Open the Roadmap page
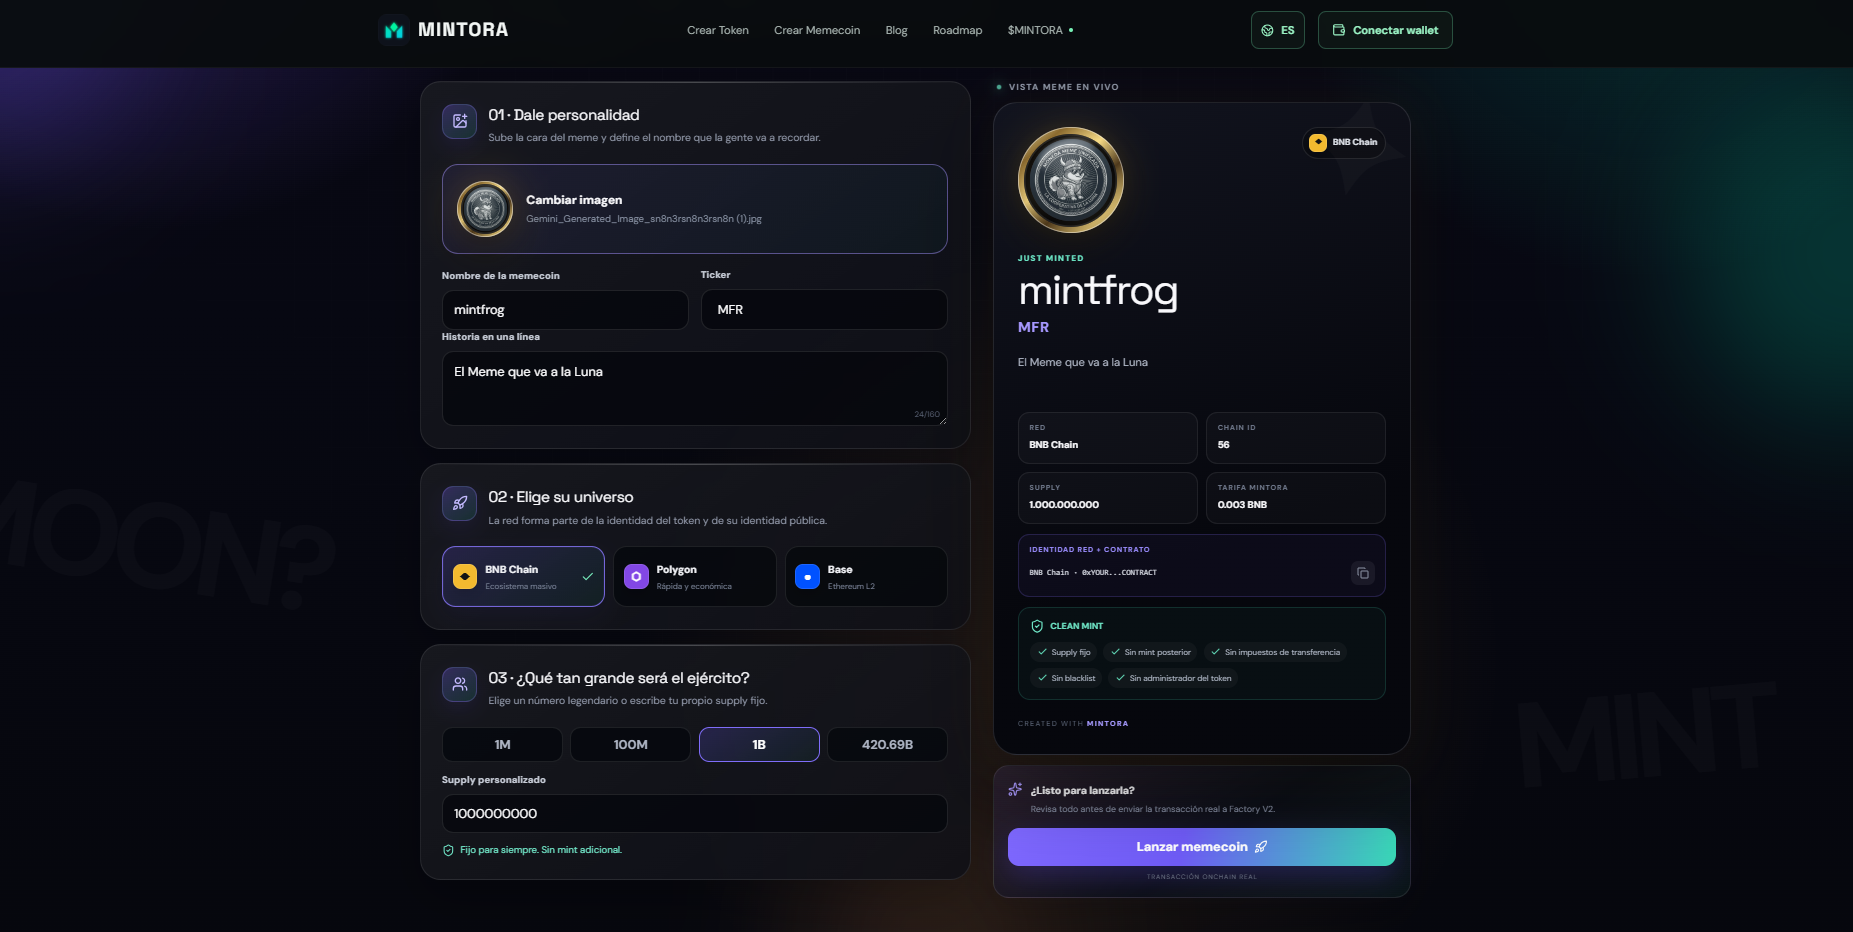 [957, 30]
